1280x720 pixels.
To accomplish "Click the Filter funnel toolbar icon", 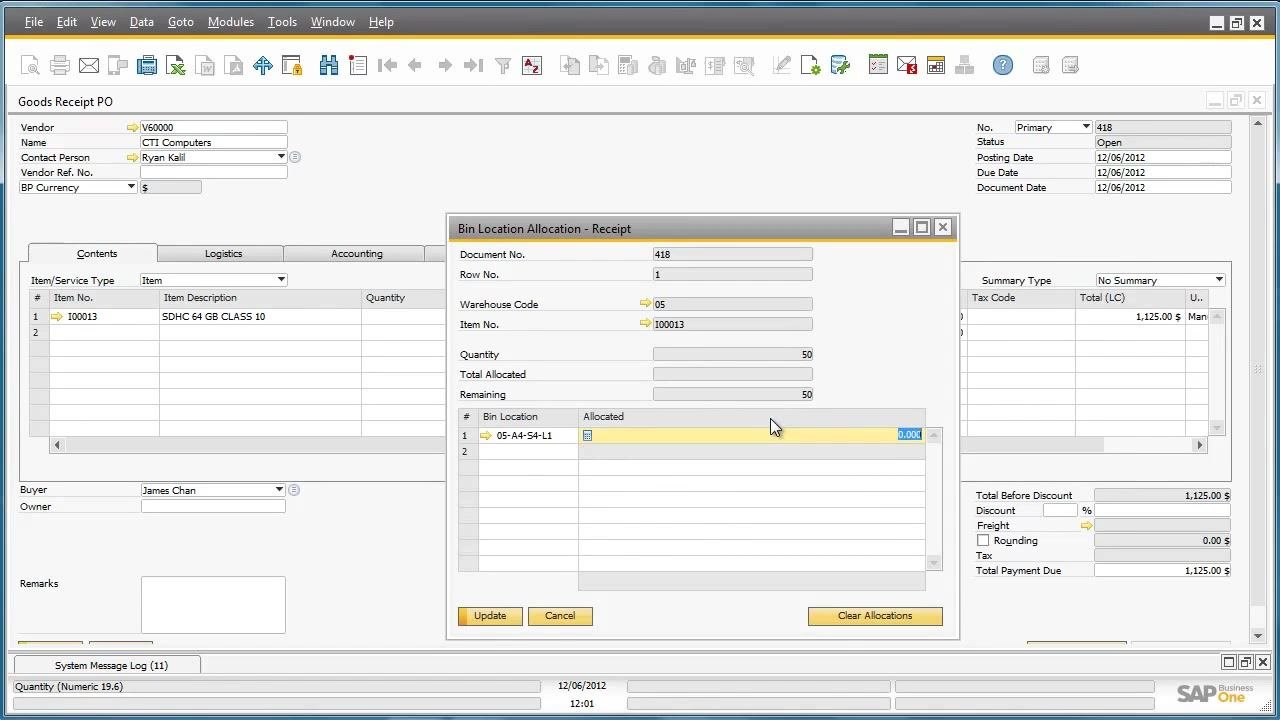I will (x=503, y=66).
